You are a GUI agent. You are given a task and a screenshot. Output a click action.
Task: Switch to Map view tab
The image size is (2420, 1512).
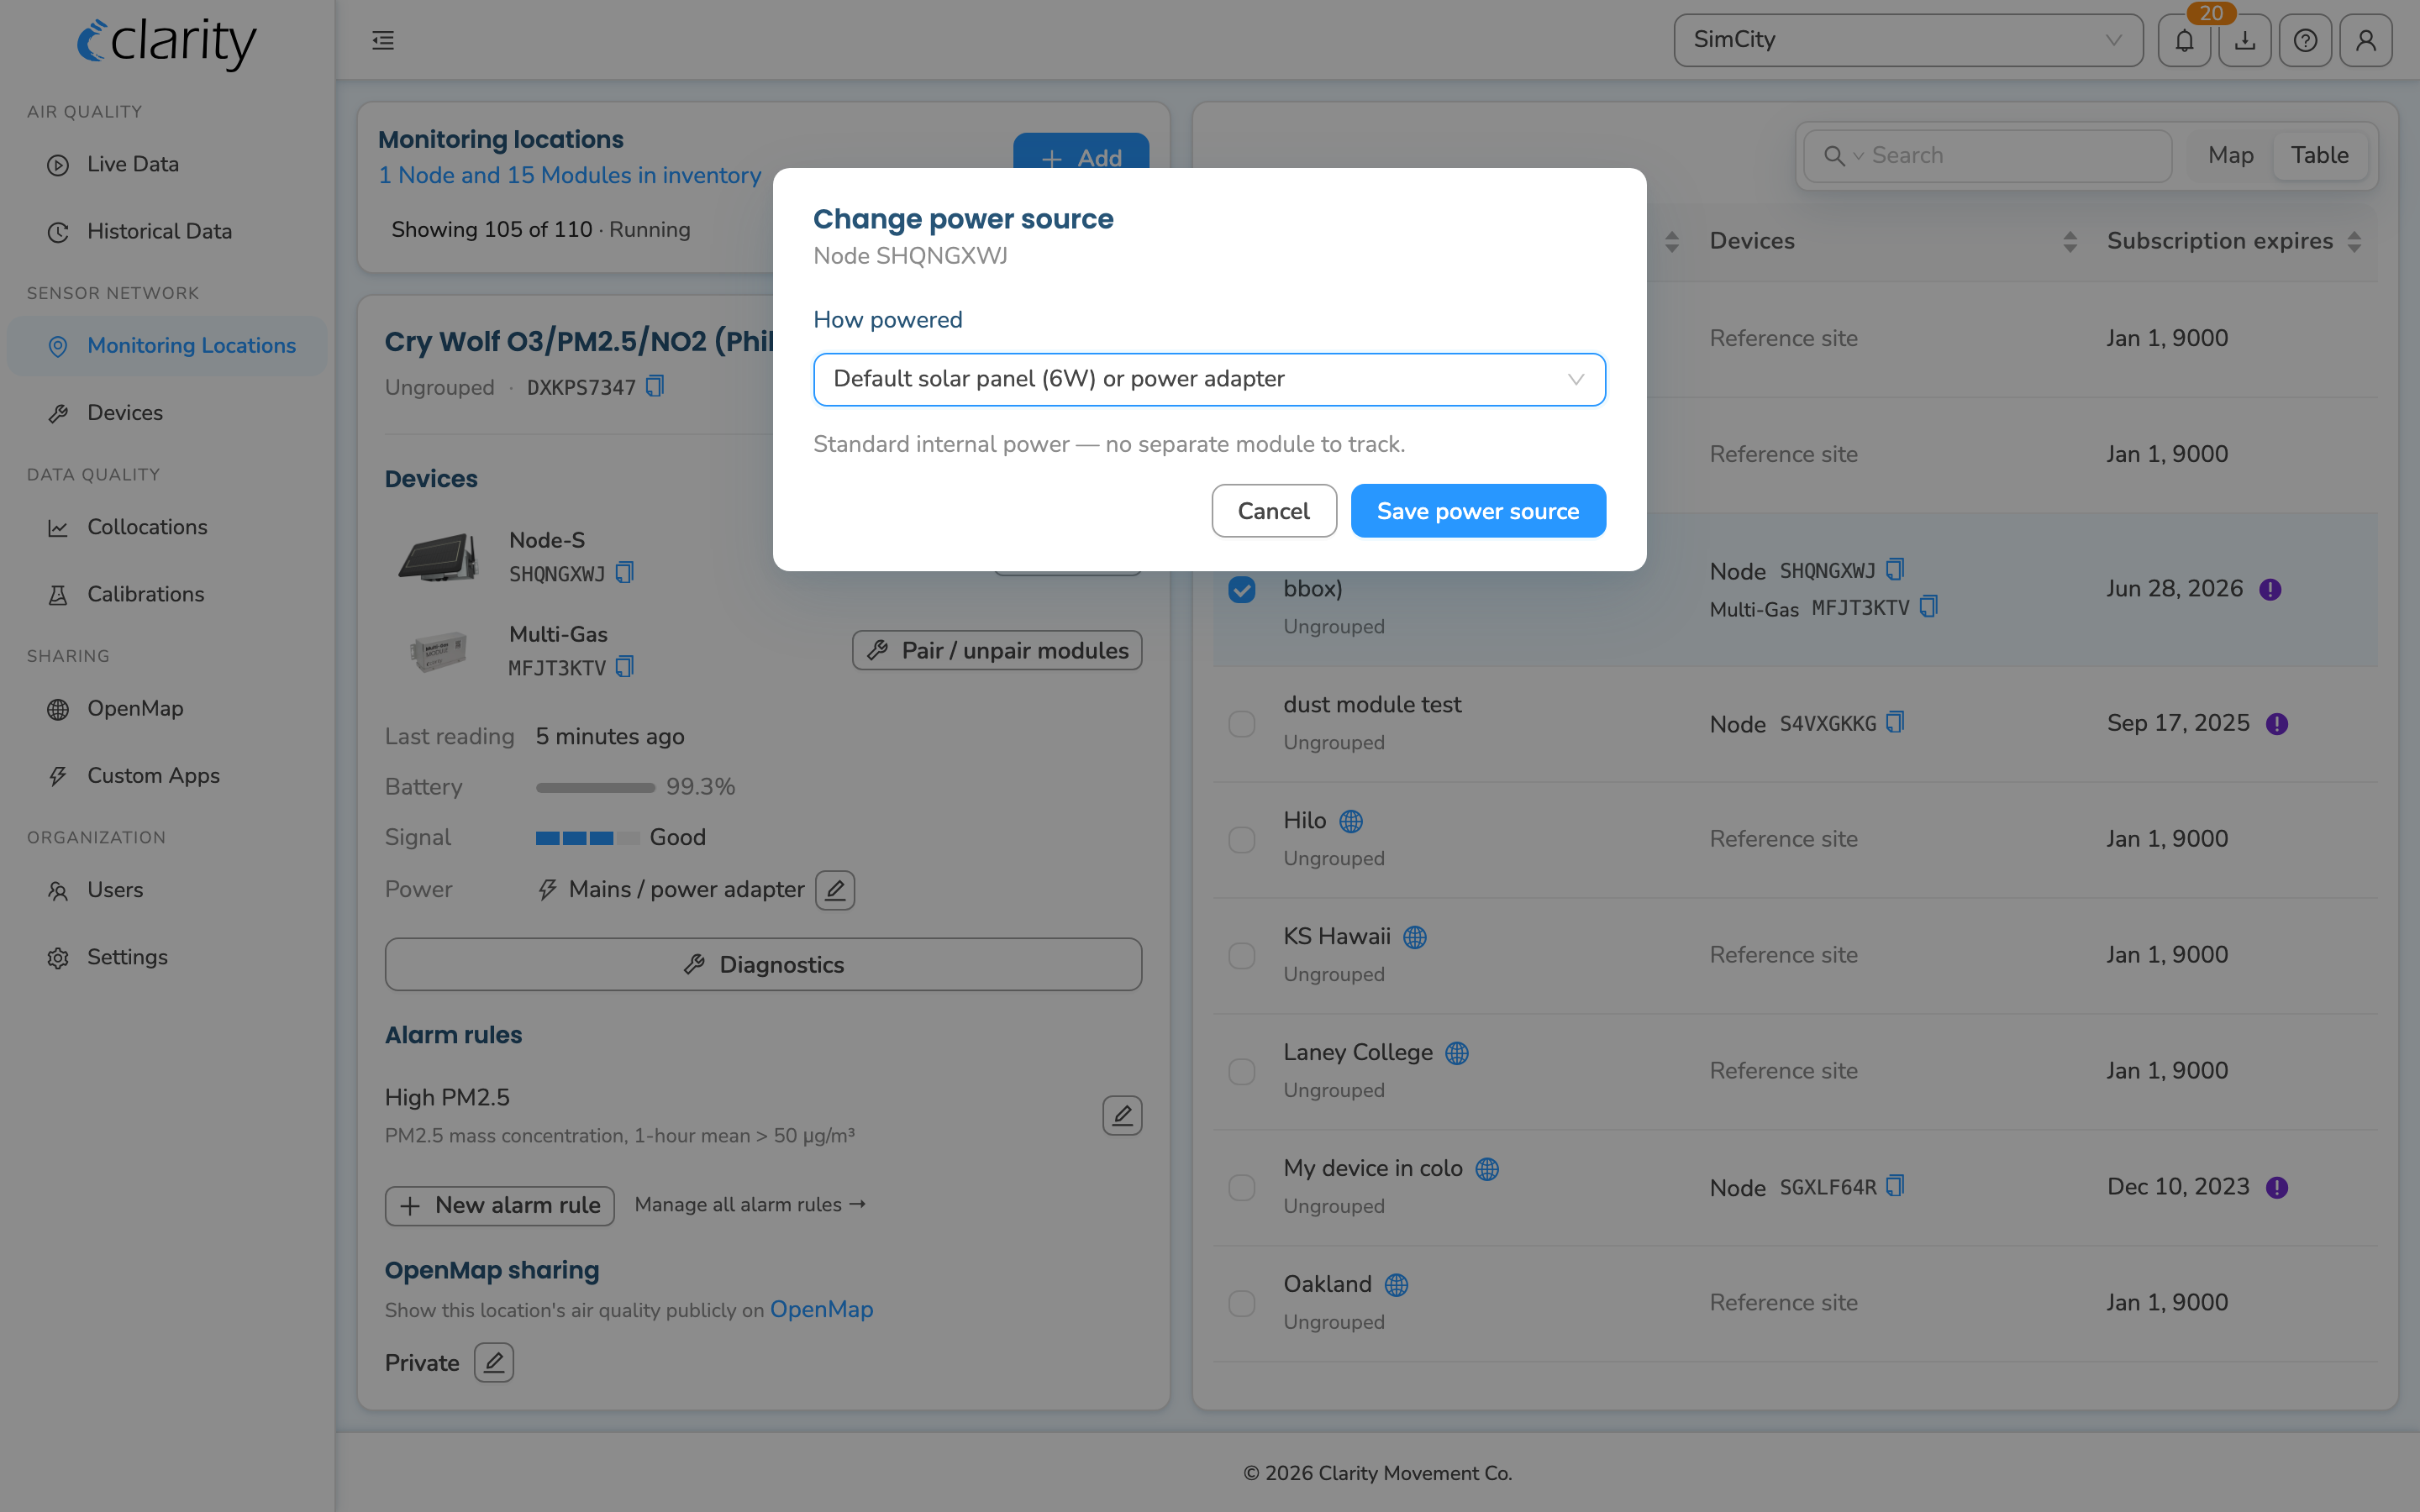point(2231,155)
